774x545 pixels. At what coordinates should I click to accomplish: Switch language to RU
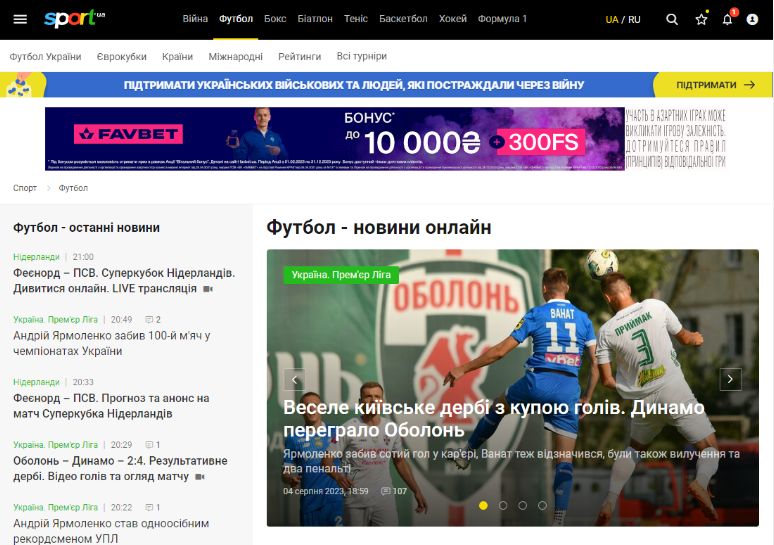coord(634,19)
